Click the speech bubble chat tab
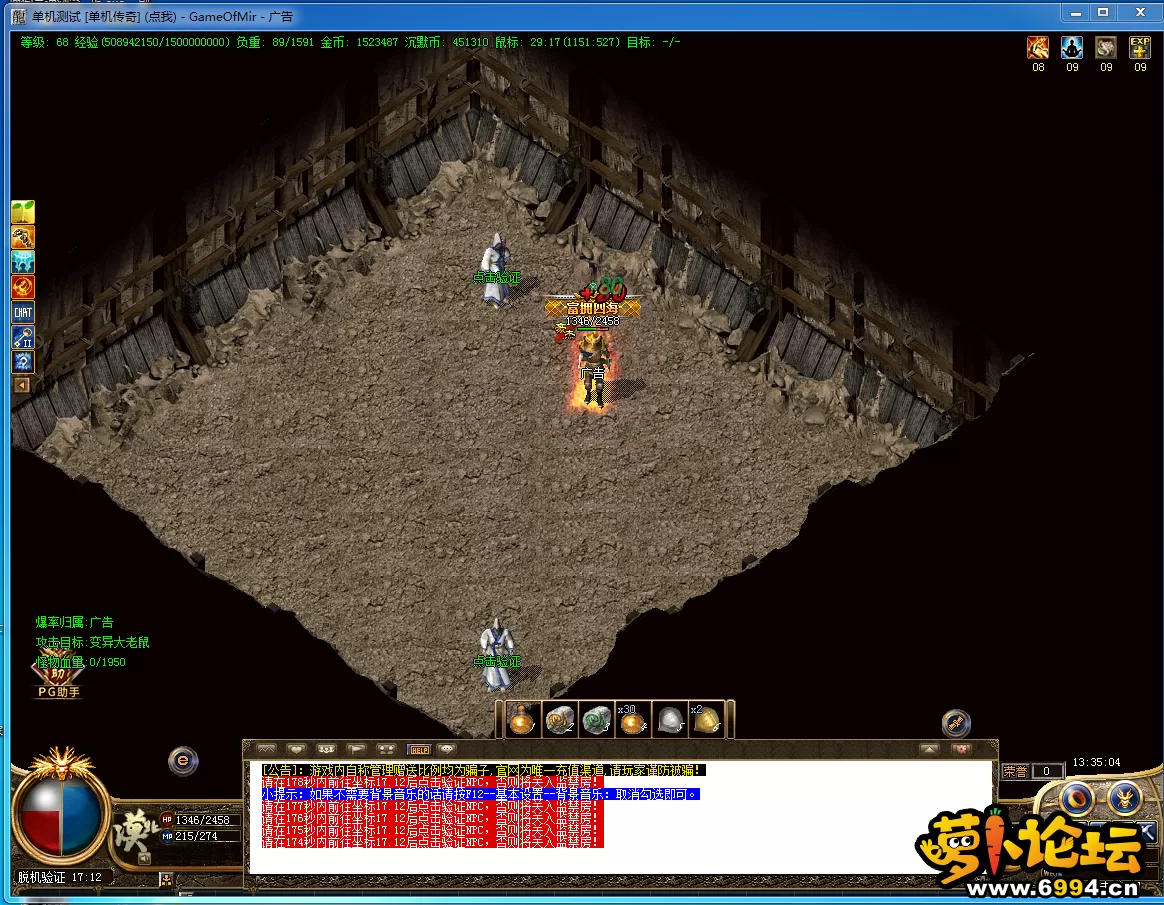 point(446,749)
